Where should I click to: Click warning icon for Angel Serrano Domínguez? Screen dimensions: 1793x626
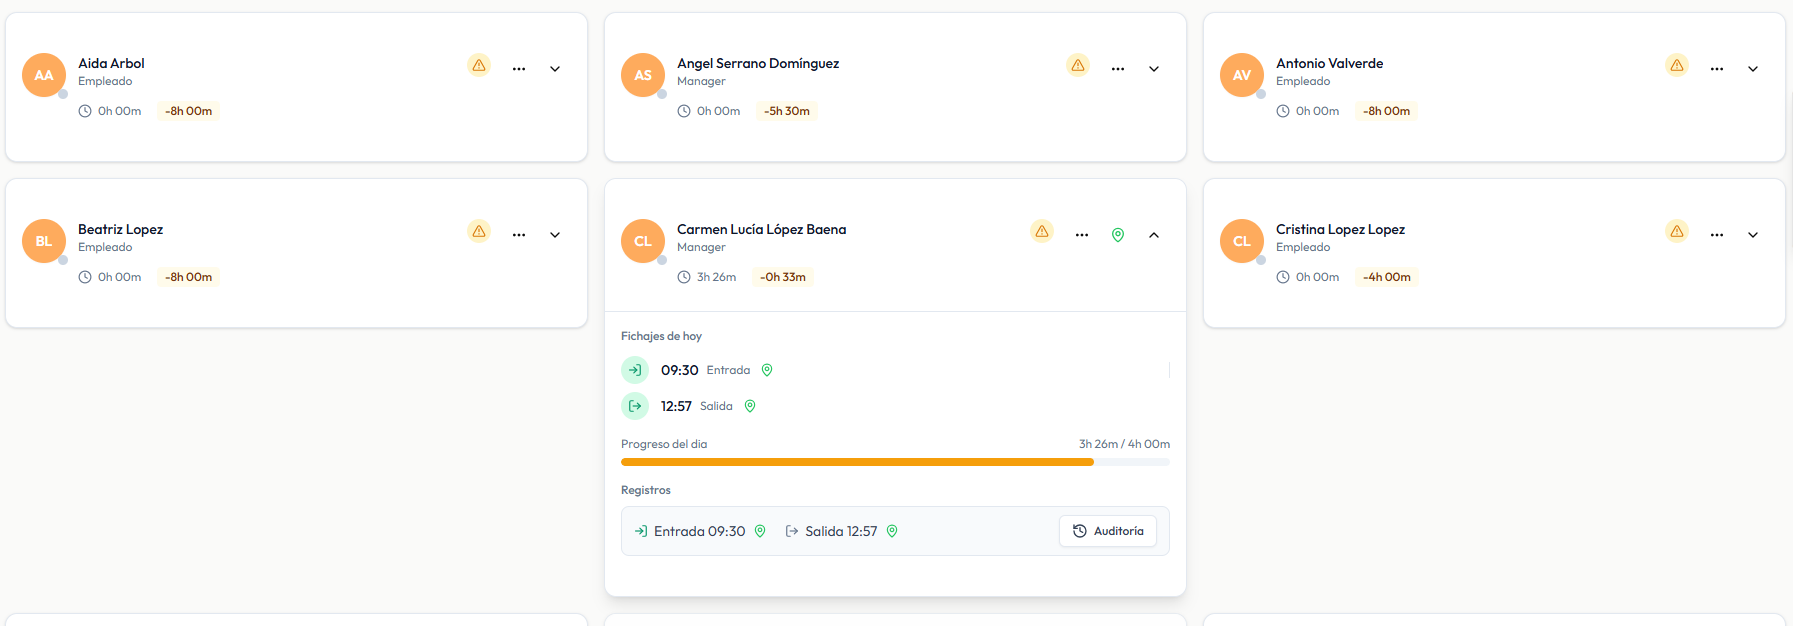1078,65
